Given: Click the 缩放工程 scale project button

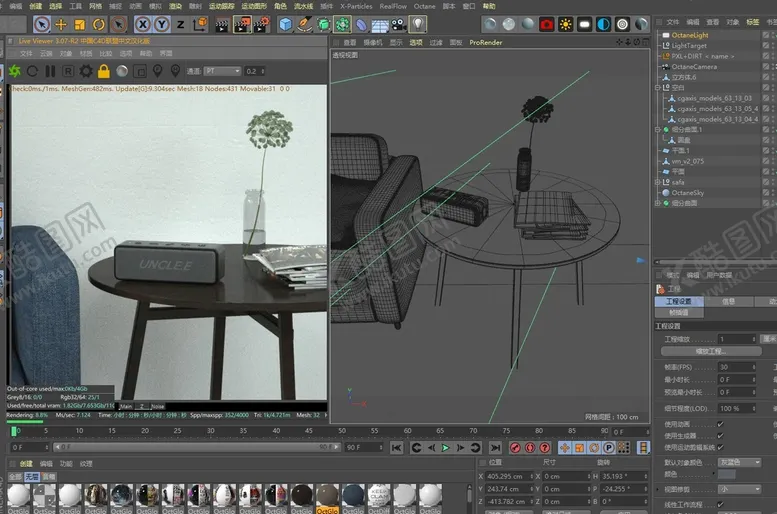Looking at the screenshot, I should [711, 351].
